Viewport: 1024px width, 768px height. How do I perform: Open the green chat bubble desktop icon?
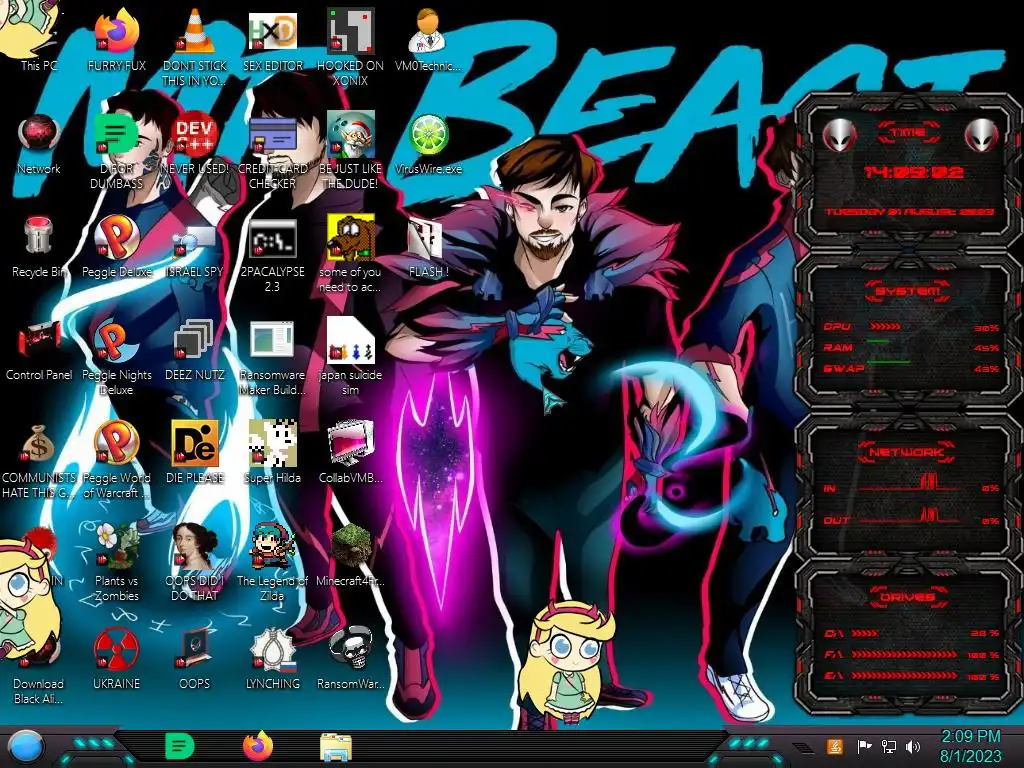pos(116,149)
